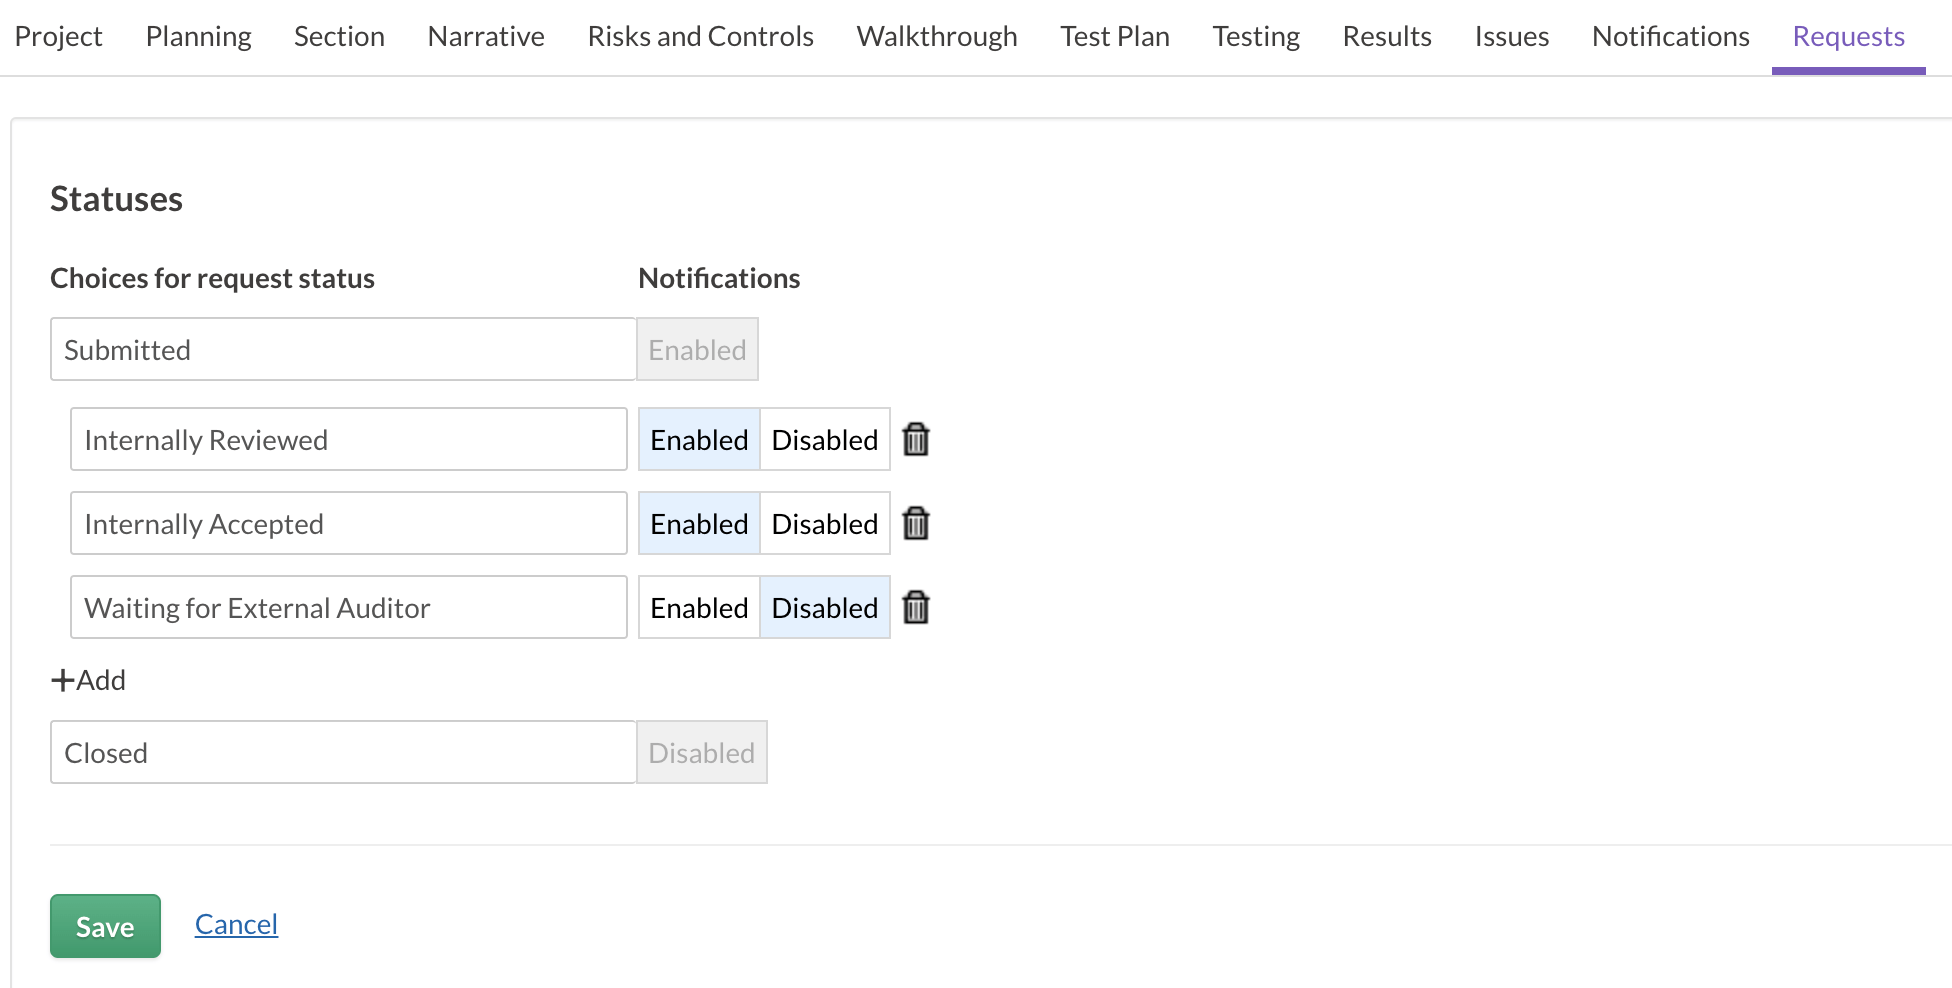Disable notifications for Internally Accepted

tap(824, 523)
